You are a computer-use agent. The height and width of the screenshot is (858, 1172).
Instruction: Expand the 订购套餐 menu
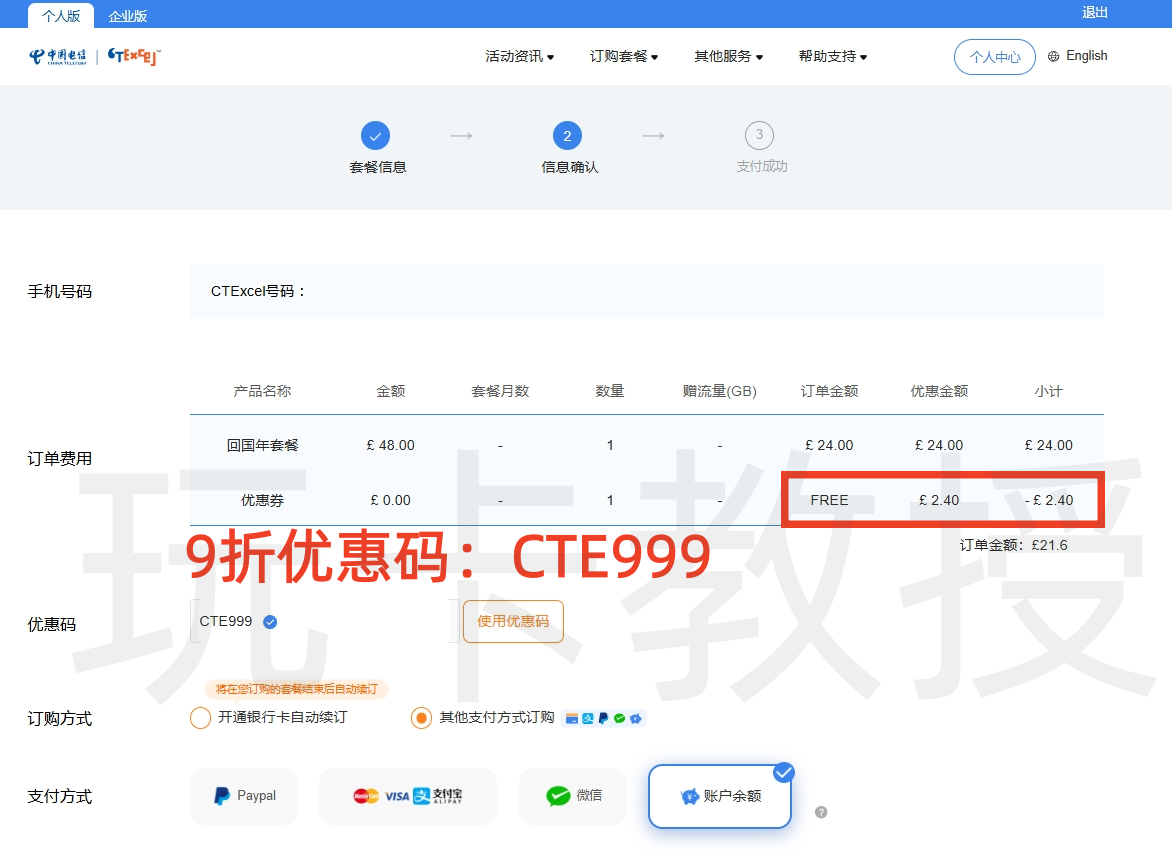click(x=624, y=56)
